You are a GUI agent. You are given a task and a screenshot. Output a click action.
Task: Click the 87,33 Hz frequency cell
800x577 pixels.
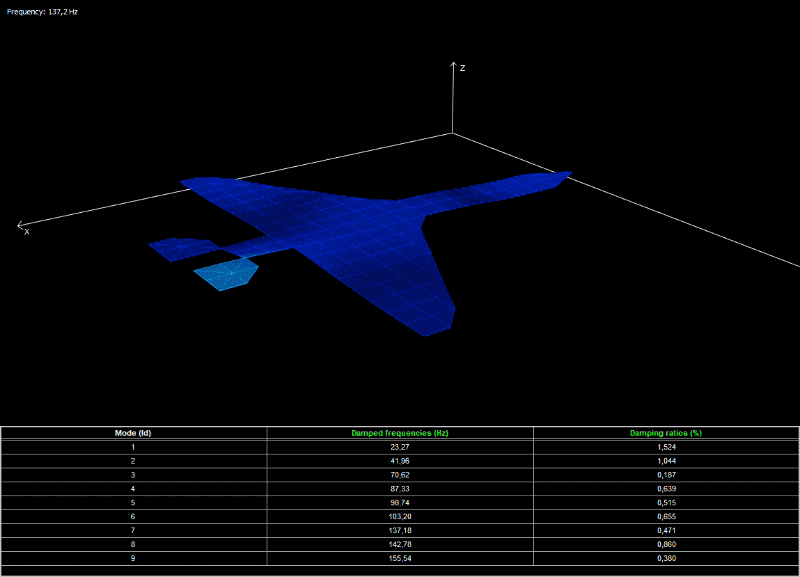pos(400,489)
